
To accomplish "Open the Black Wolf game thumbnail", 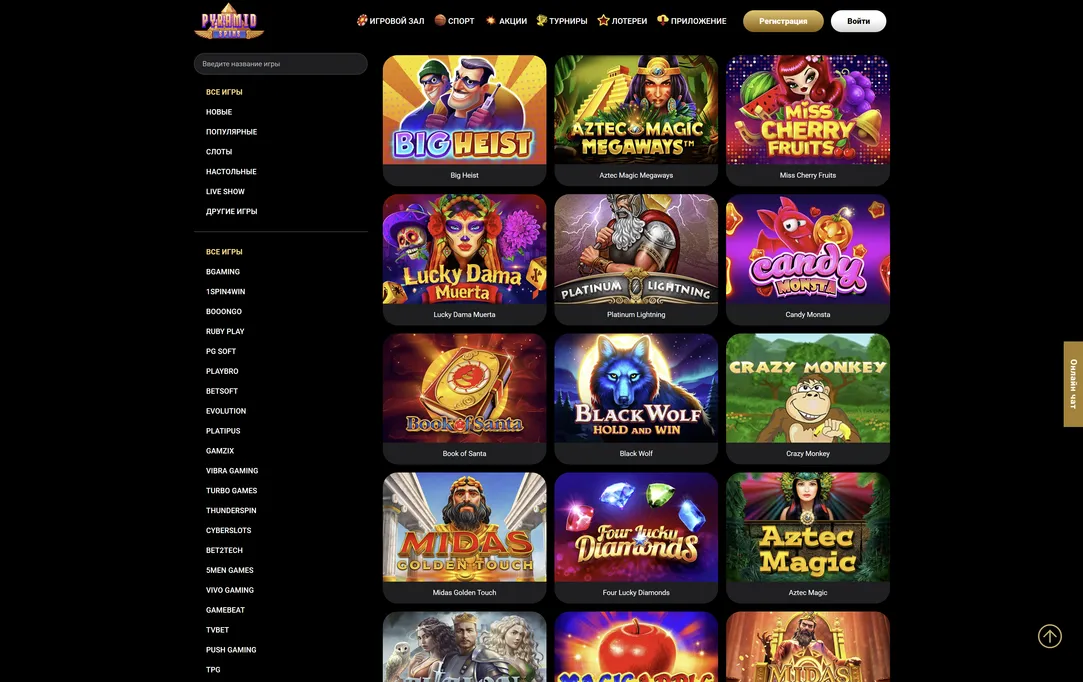I will click(635, 388).
